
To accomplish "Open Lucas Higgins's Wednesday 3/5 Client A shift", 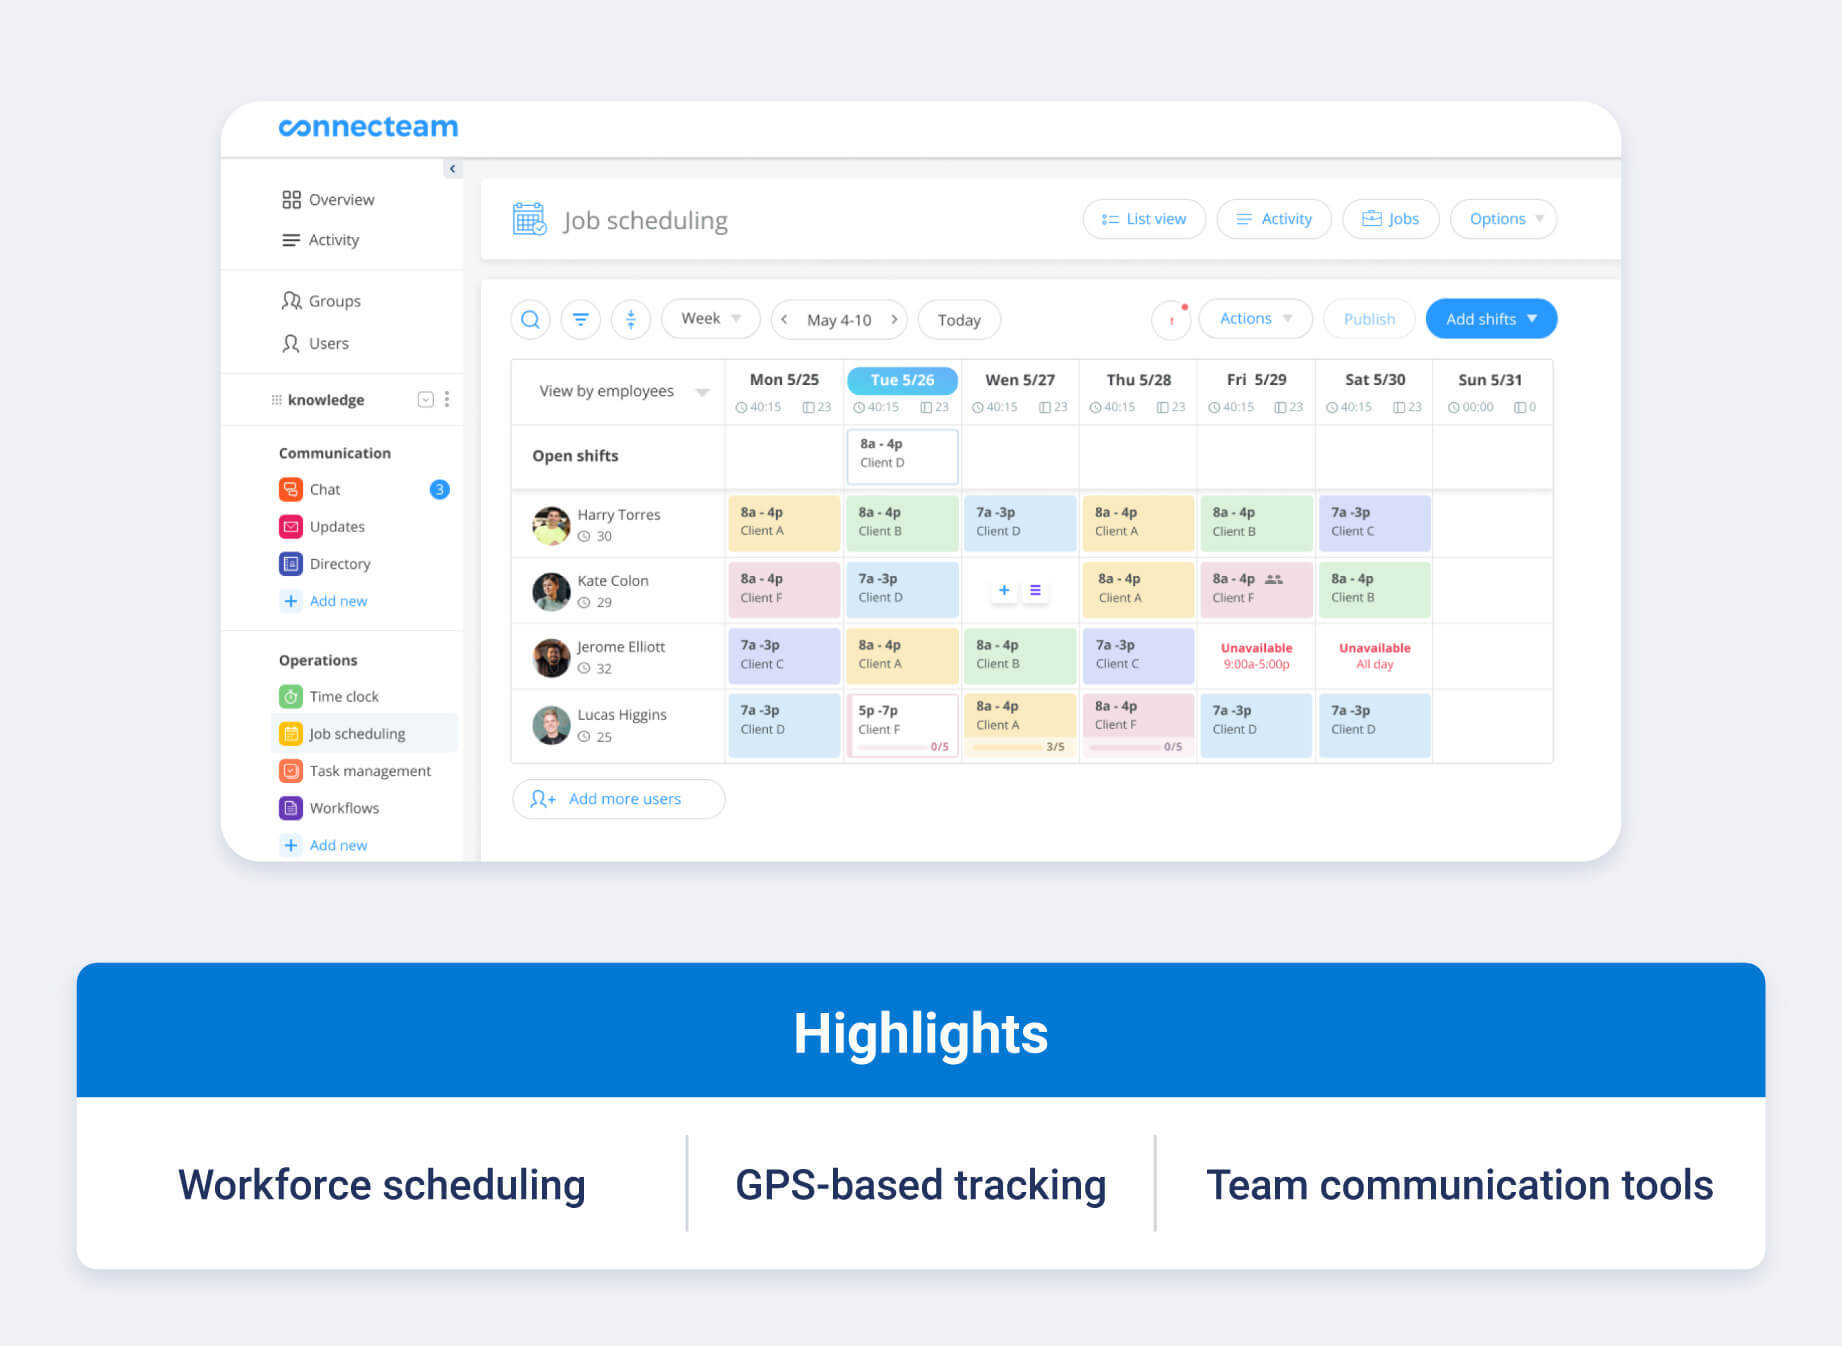I will pyautogui.click(x=1020, y=725).
